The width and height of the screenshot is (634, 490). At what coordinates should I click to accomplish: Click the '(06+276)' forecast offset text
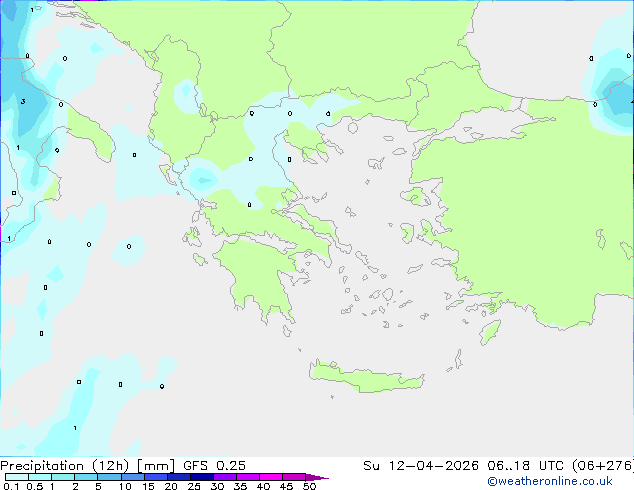603,466
